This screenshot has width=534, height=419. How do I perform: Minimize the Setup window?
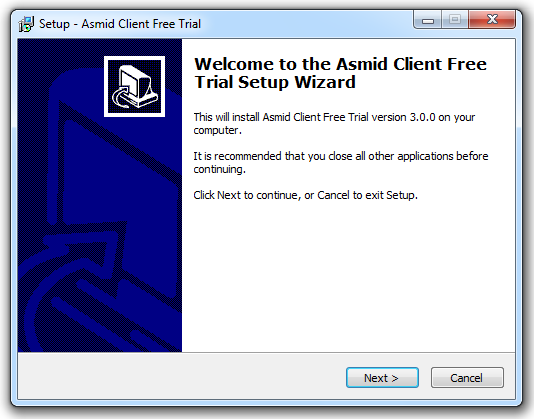pyautogui.click(x=428, y=20)
